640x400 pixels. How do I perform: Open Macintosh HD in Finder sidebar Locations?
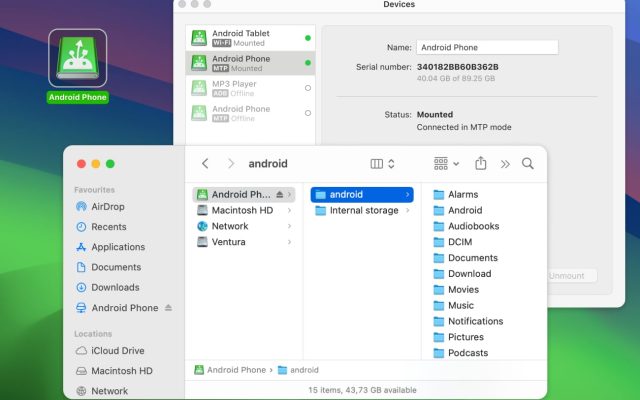(x=114, y=371)
